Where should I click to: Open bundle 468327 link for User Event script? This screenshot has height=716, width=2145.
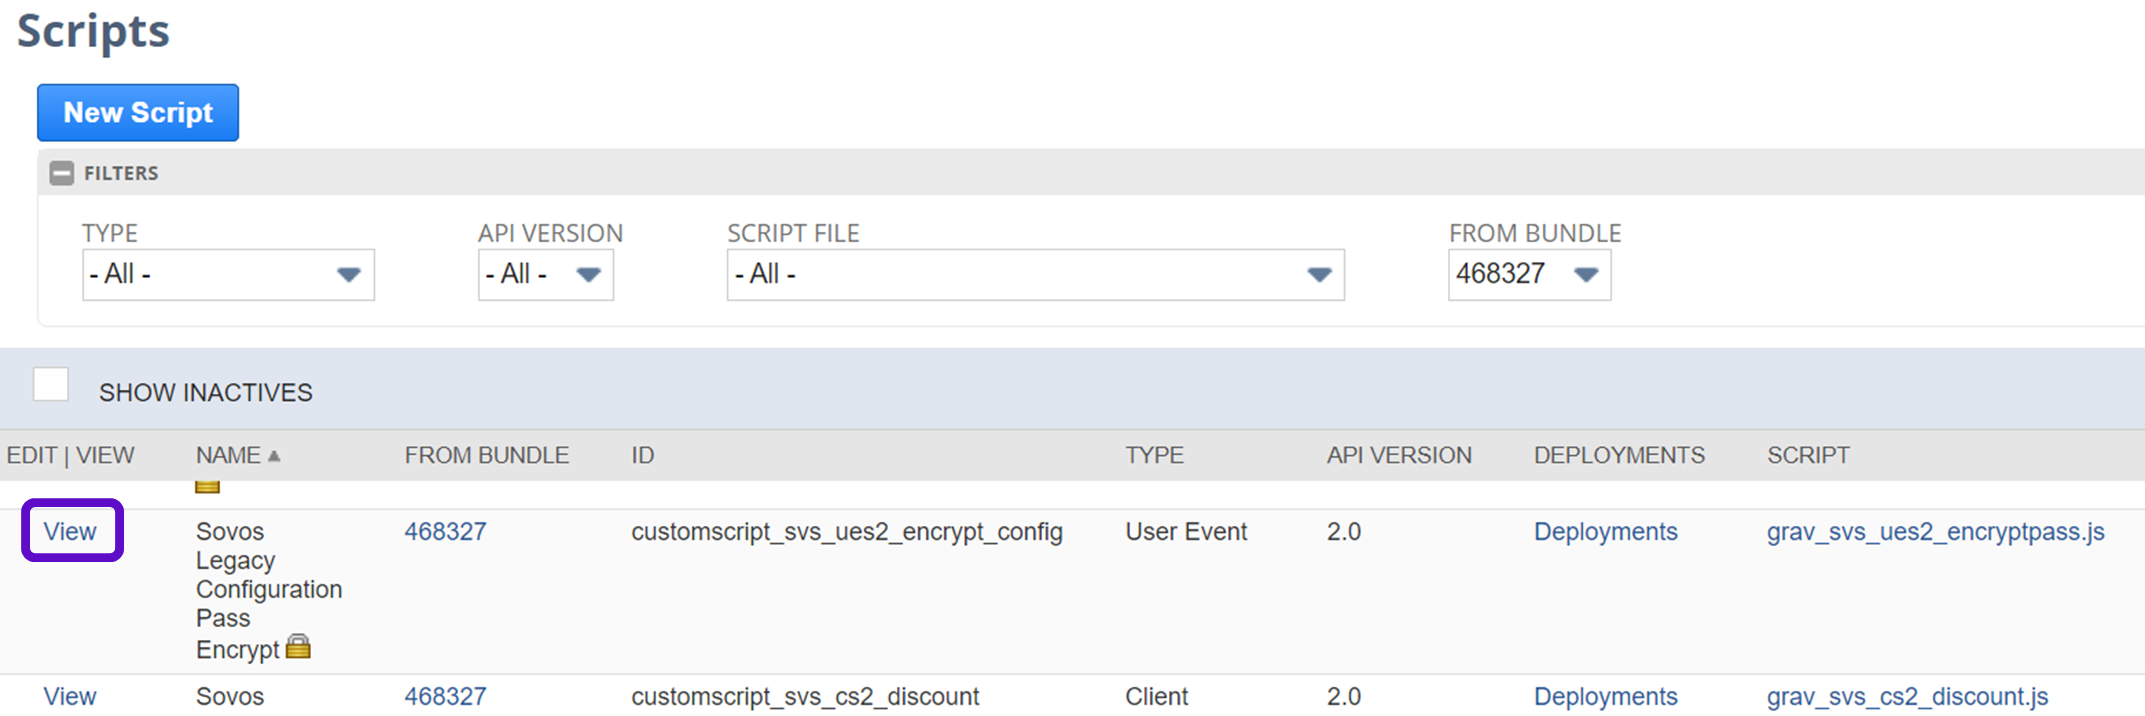tap(445, 531)
